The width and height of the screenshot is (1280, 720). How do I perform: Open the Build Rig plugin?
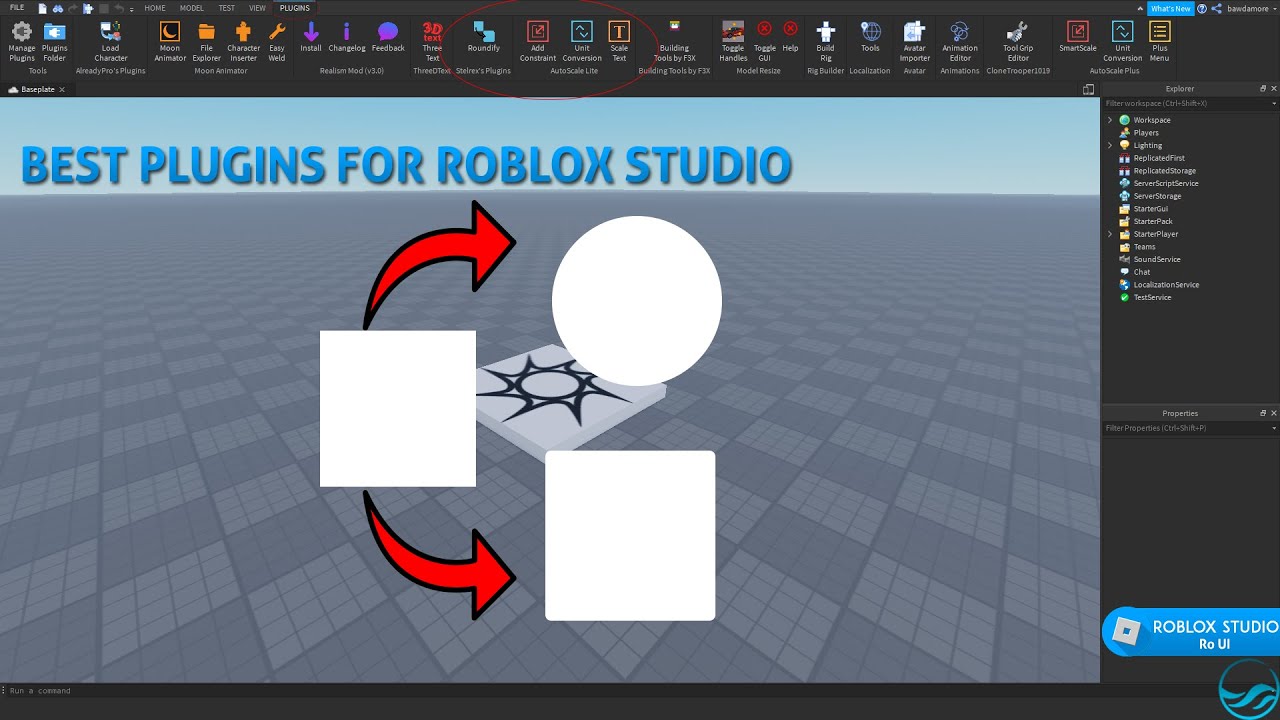pyautogui.click(x=825, y=42)
